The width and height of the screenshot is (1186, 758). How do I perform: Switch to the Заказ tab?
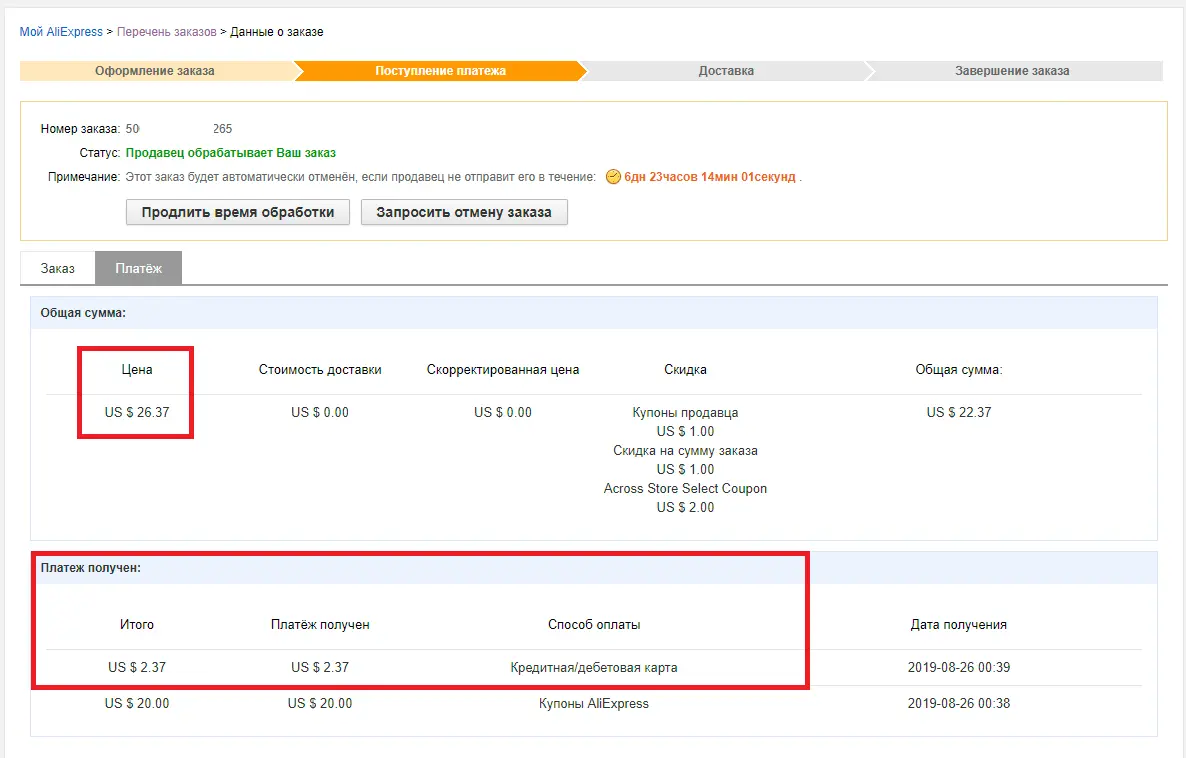pyautogui.click(x=57, y=269)
